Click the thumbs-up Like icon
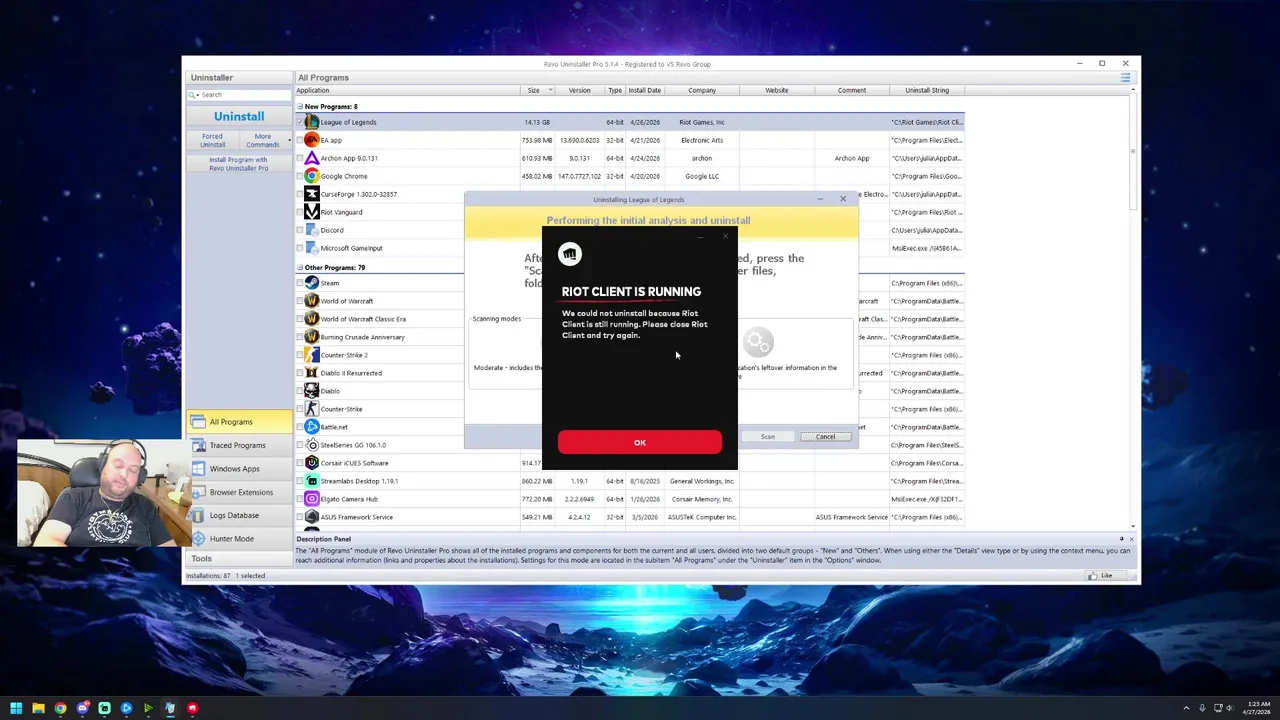This screenshot has width=1280, height=720. point(1093,575)
